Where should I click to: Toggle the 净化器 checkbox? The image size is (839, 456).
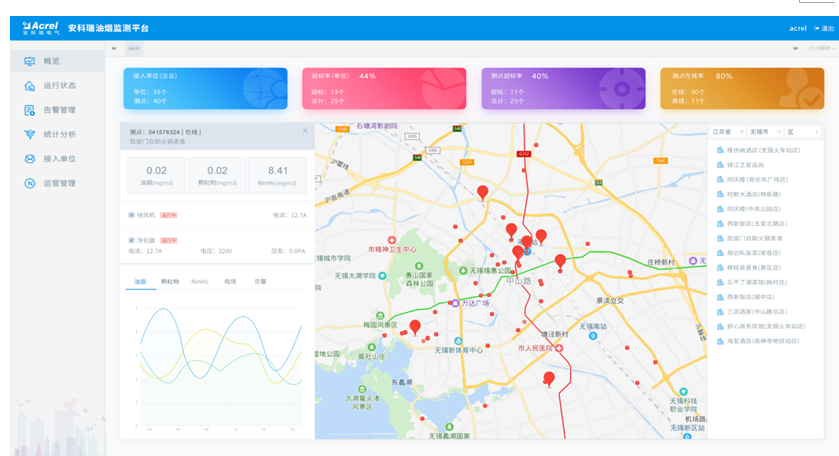pyautogui.click(x=132, y=240)
